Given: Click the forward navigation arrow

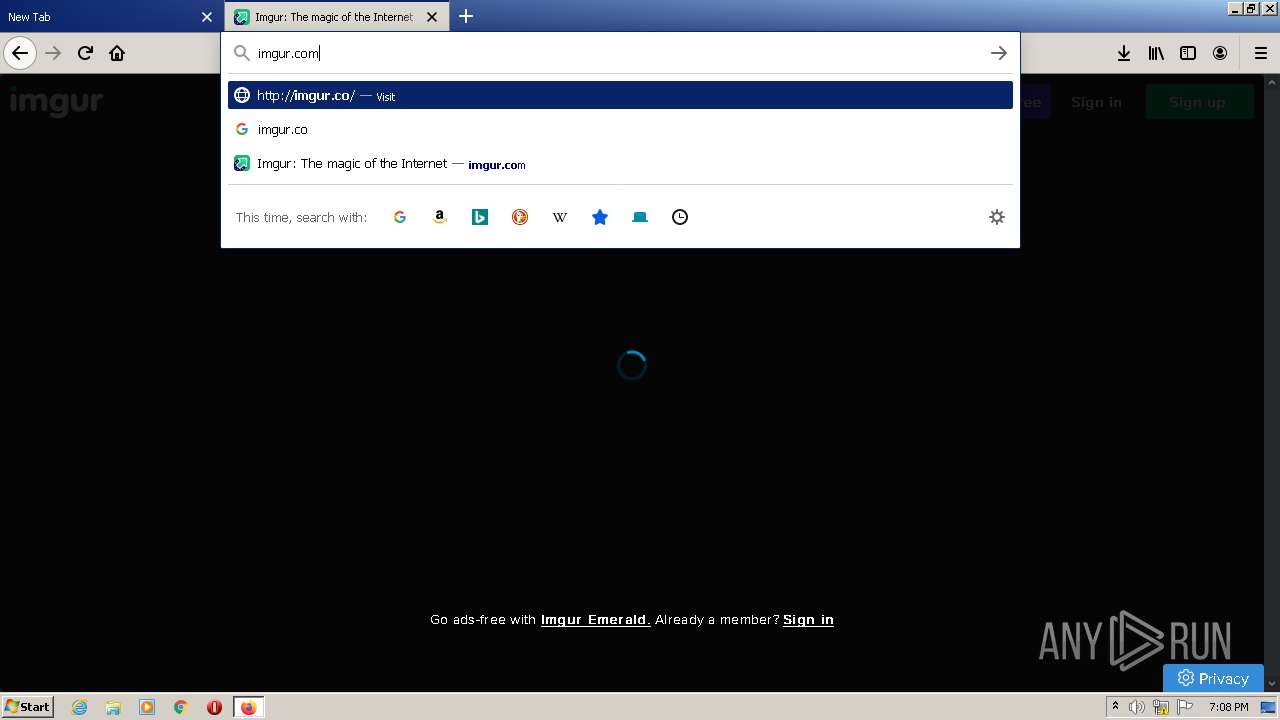Looking at the screenshot, I should click(53, 53).
